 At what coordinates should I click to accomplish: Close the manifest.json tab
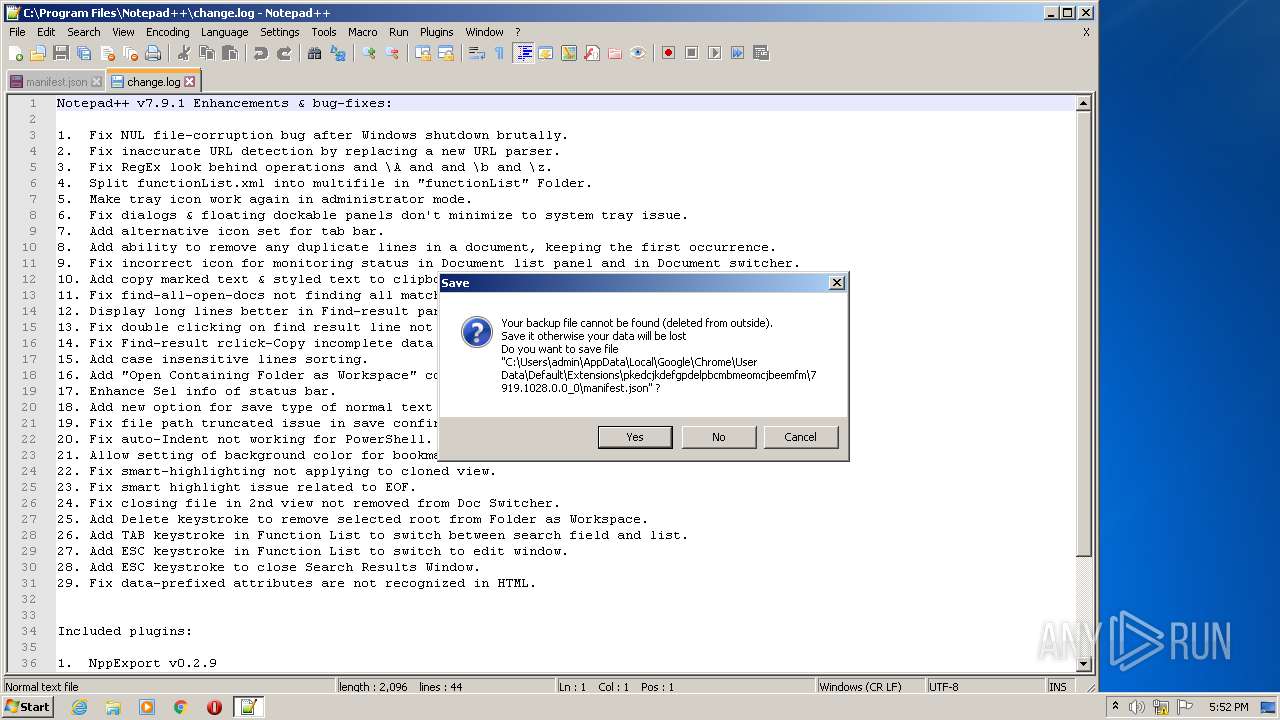point(96,82)
